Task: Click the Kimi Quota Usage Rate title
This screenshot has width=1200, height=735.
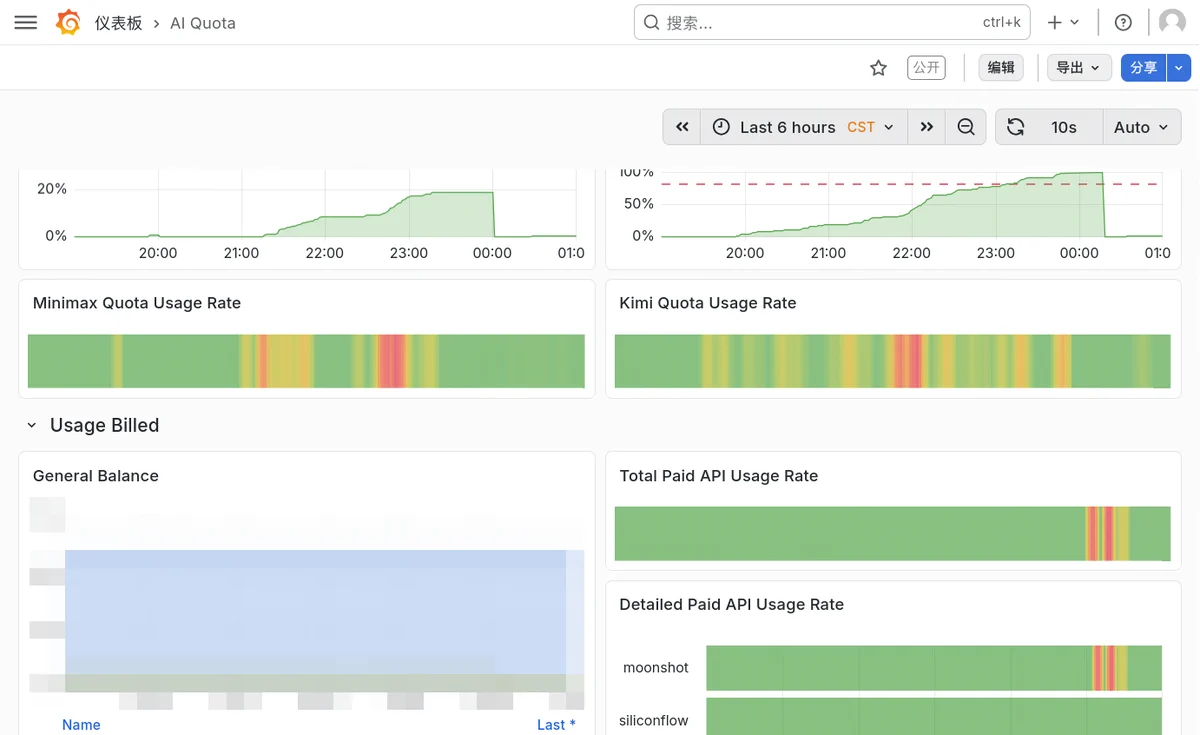Action: pyautogui.click(x=707, y=303)
